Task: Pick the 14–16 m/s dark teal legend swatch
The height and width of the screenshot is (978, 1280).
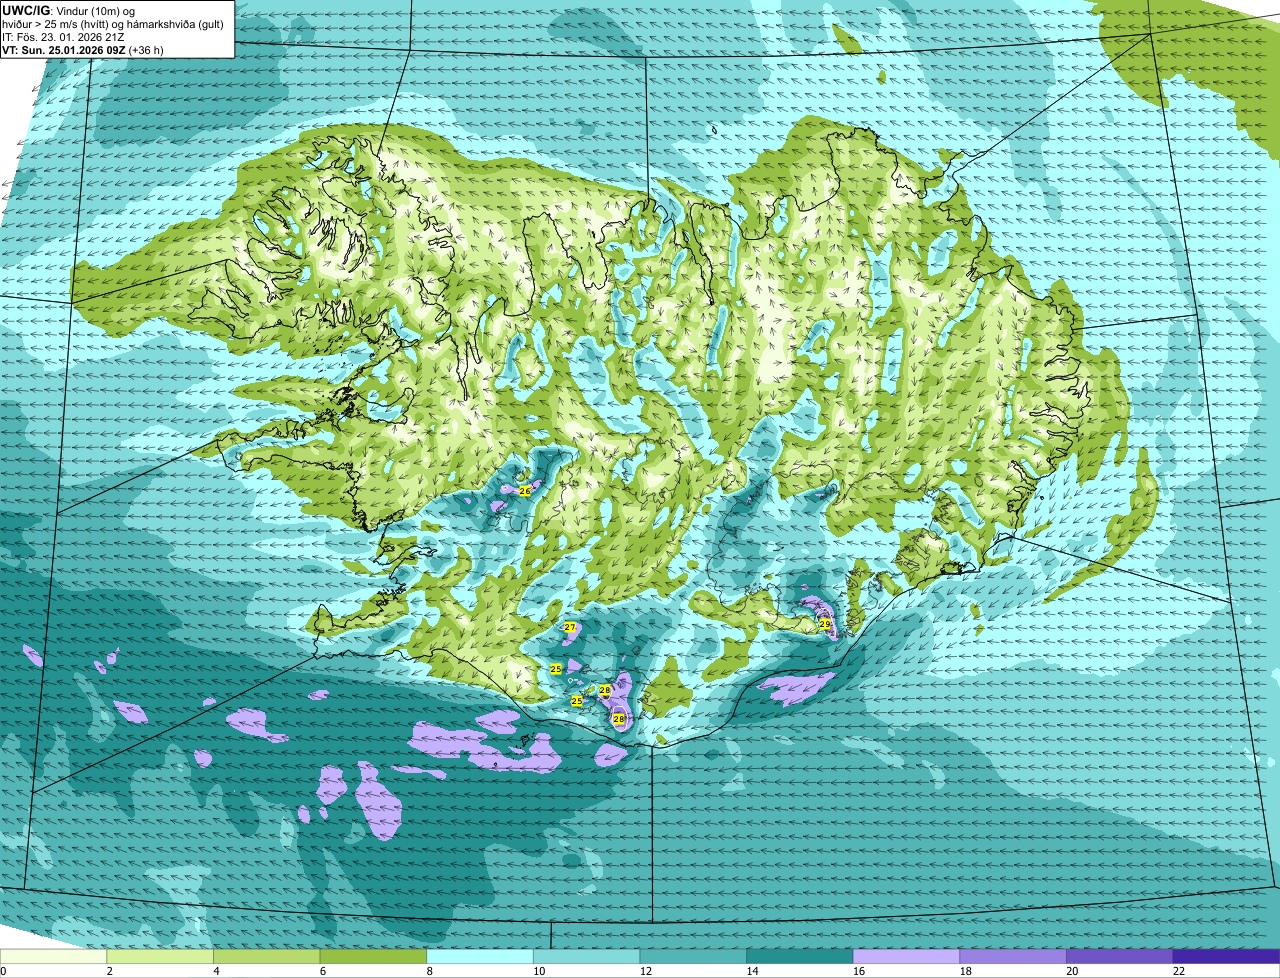Action: point(800,957)
